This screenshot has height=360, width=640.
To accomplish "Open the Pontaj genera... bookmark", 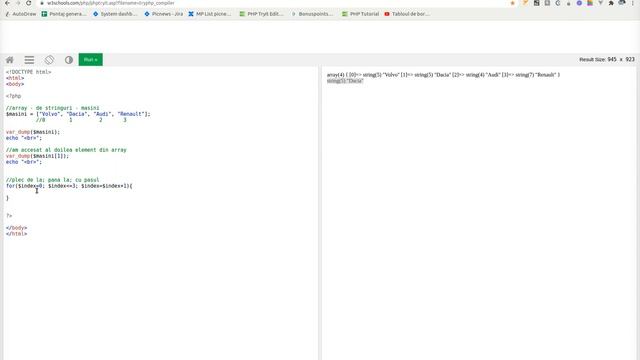I will click(x=64, y=14).
